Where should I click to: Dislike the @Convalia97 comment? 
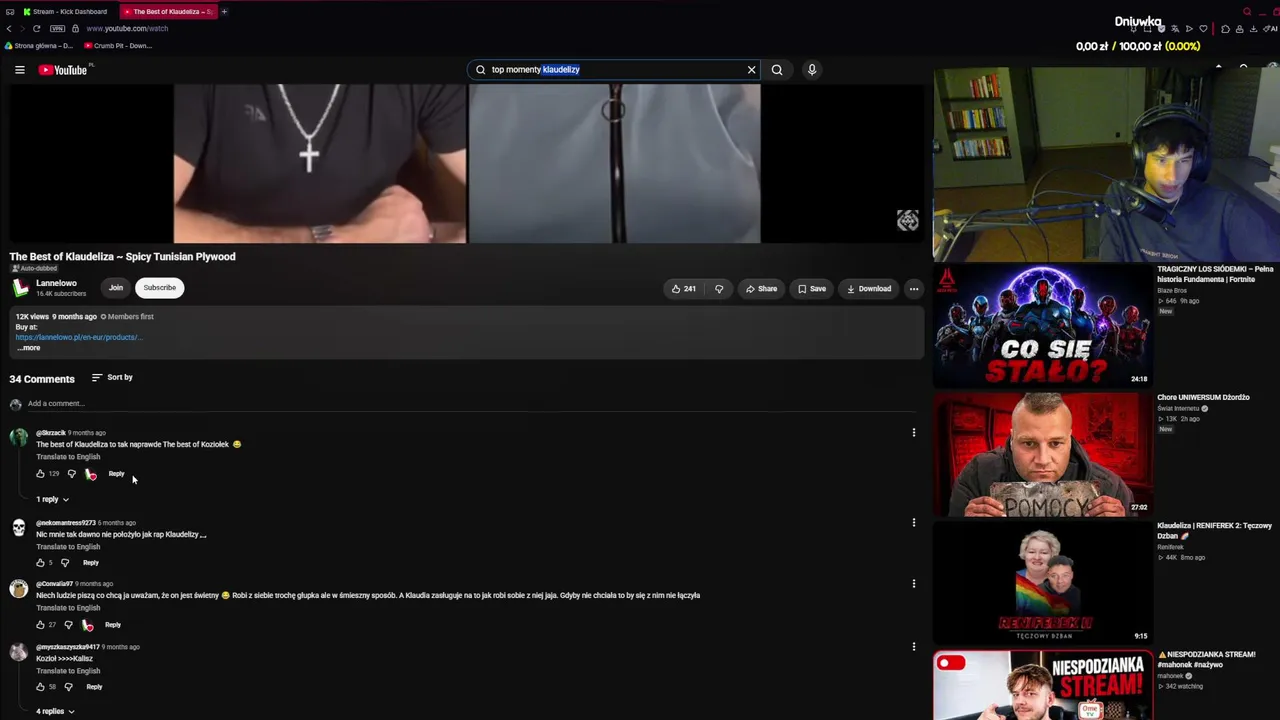click(x=68, y=625)
